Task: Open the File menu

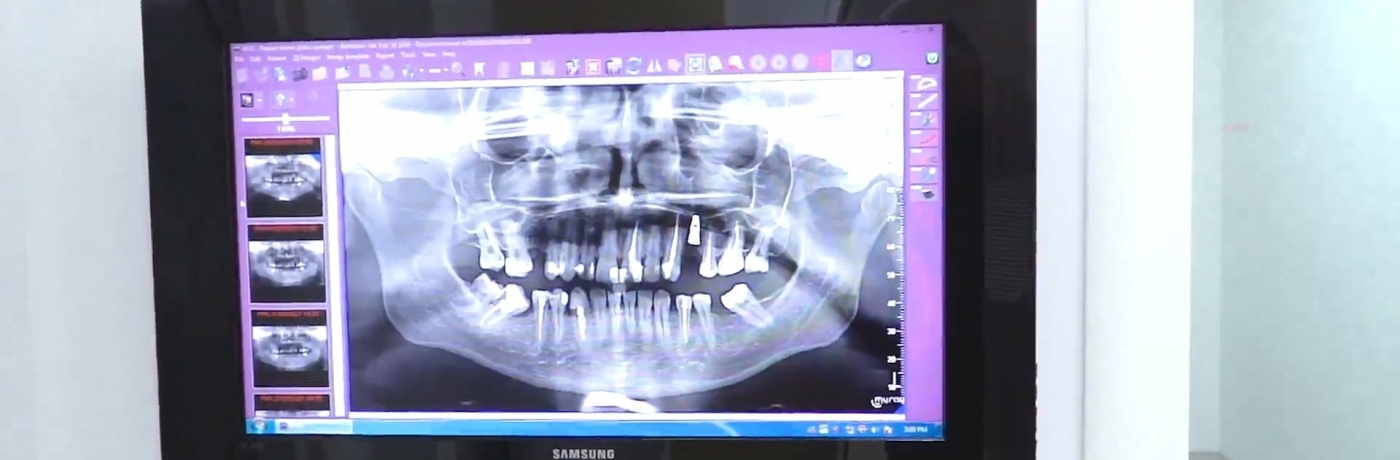Action: (x=239, y=58)
